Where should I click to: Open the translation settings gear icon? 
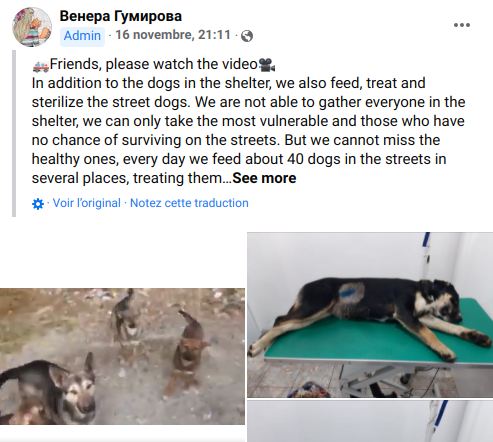click(38, 204)
